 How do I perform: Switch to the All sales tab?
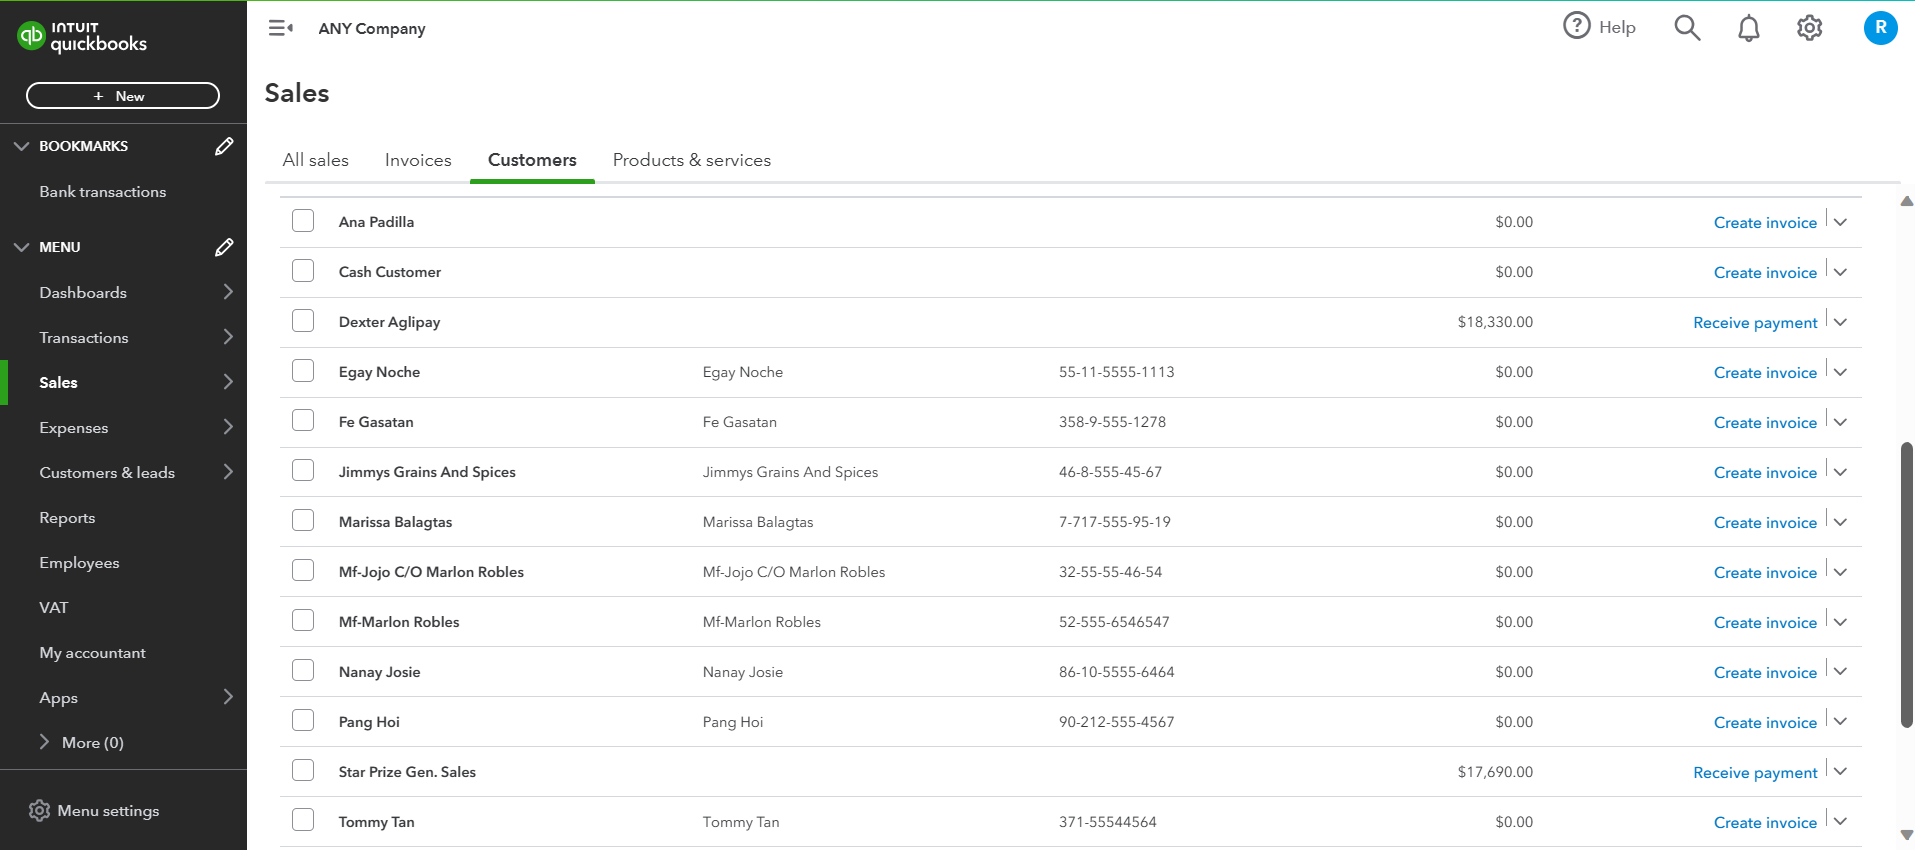[x=316, y=160]
